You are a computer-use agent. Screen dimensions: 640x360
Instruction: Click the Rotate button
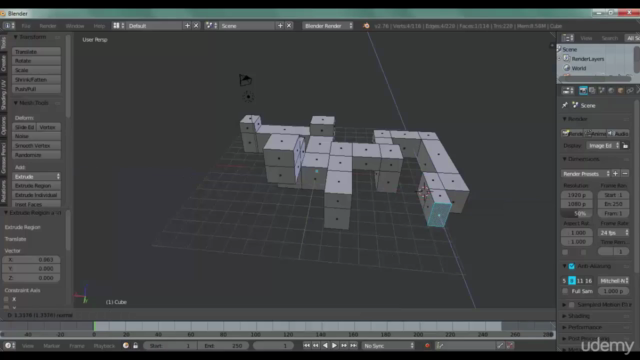coord(36,61)
